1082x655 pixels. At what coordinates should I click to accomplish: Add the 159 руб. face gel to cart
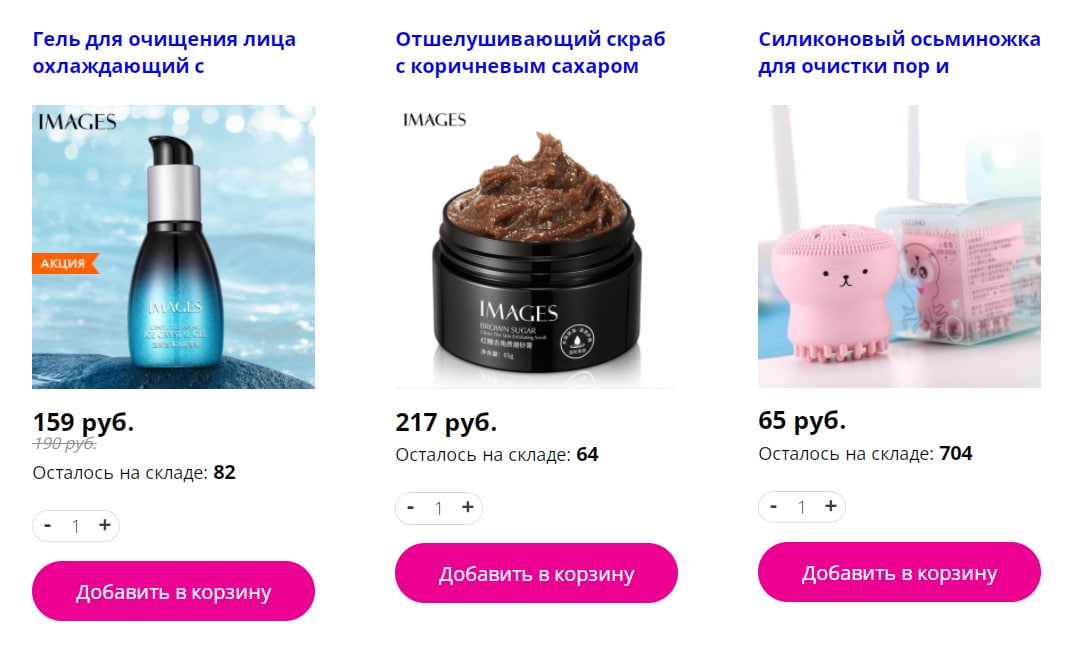pyautogui.click(x=173, y=592)
